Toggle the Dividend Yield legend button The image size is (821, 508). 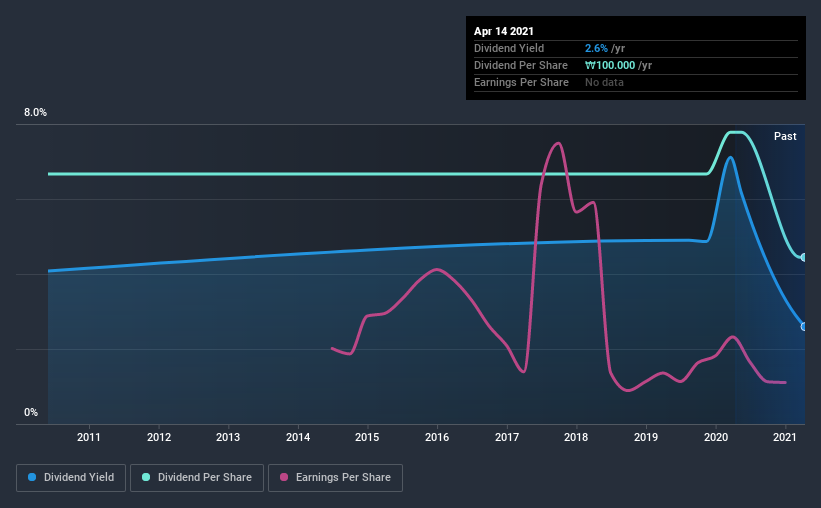[x=71, y=478]
